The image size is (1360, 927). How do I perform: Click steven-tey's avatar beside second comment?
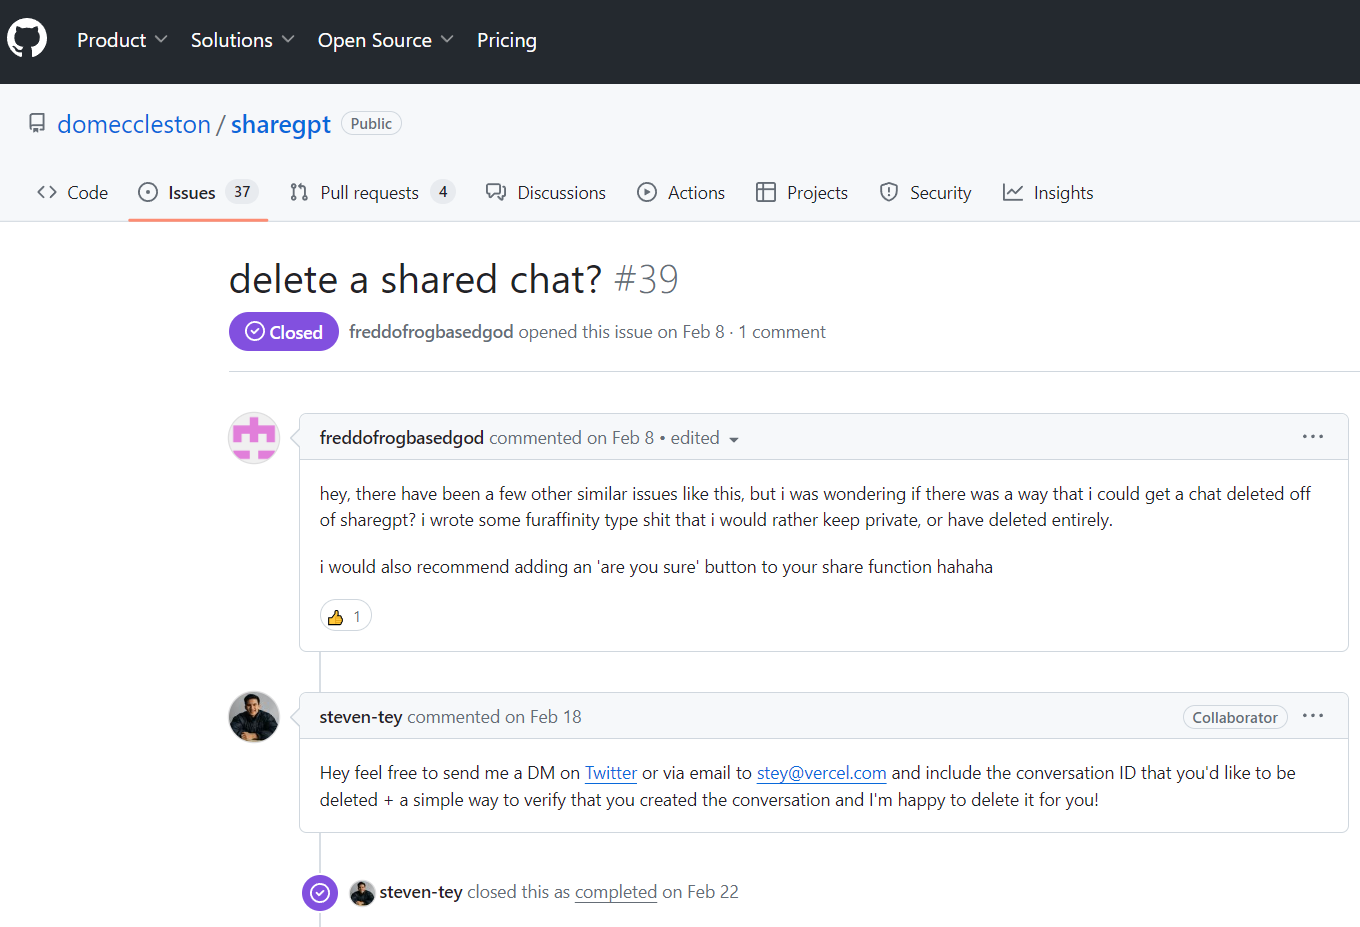click(254, 717)
